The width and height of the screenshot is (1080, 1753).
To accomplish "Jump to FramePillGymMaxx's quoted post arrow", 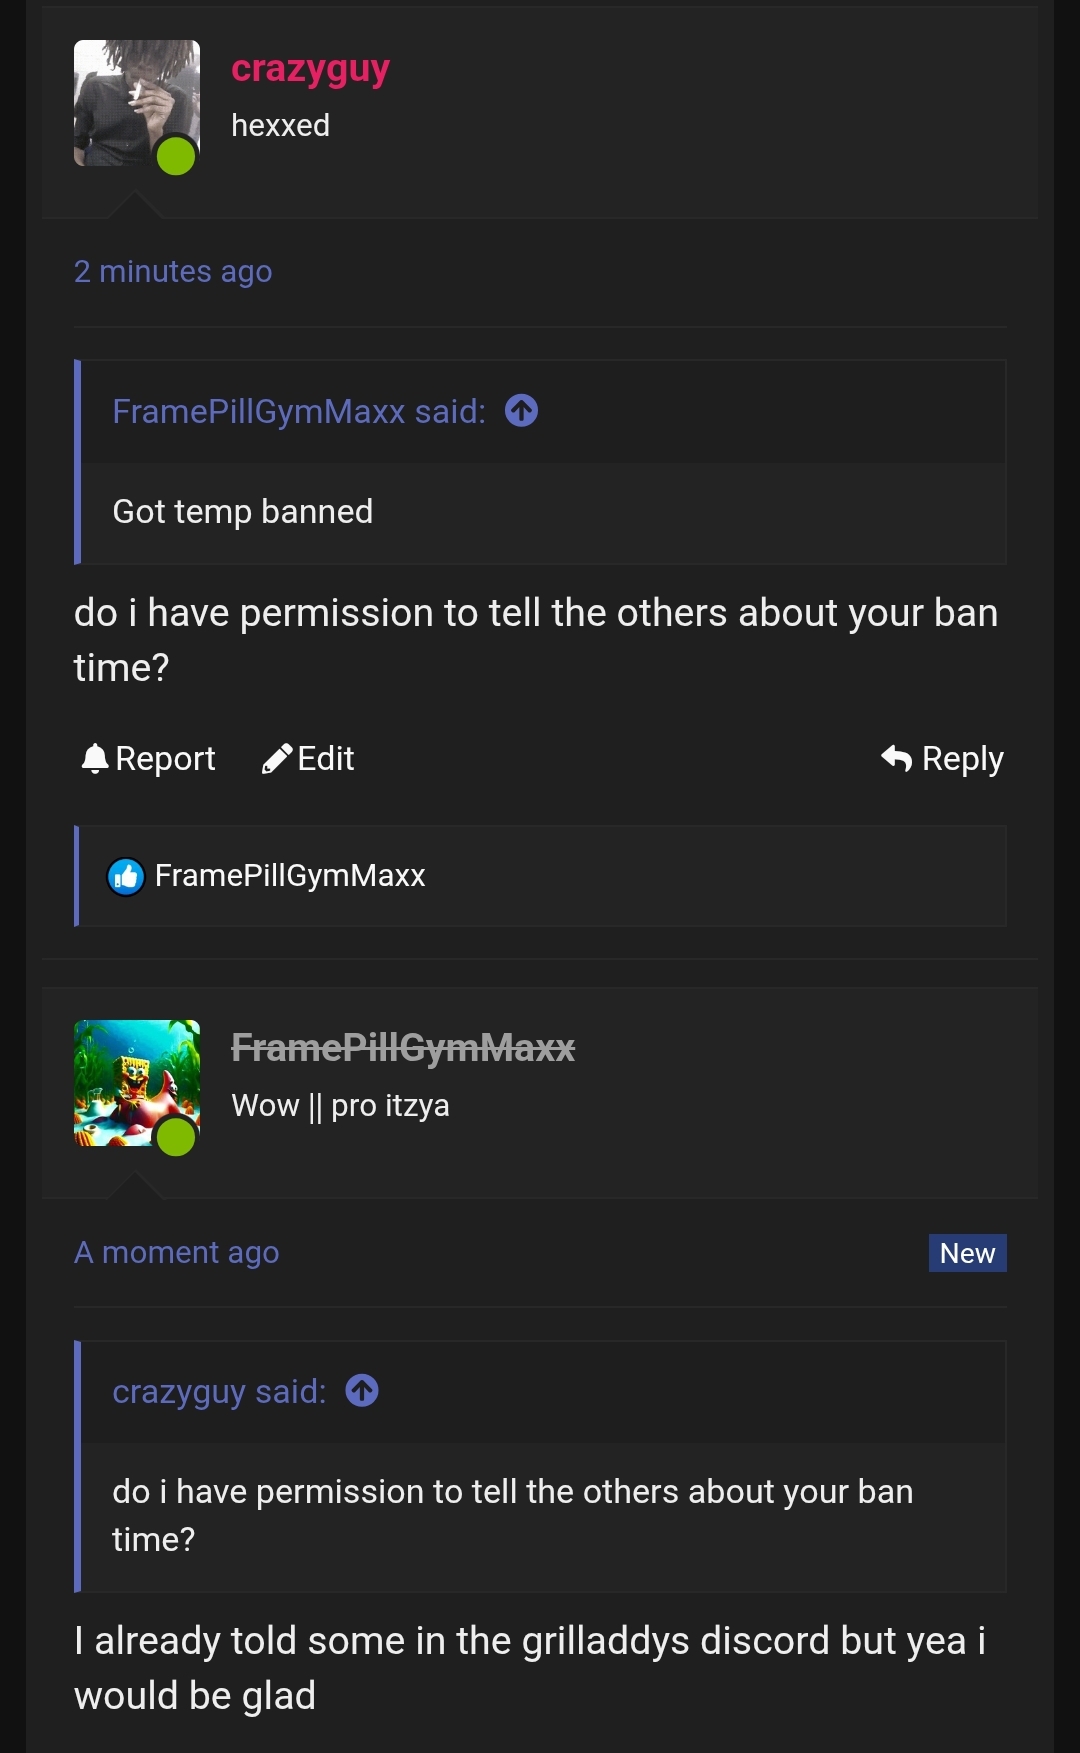I will click(x=521, y=411).
